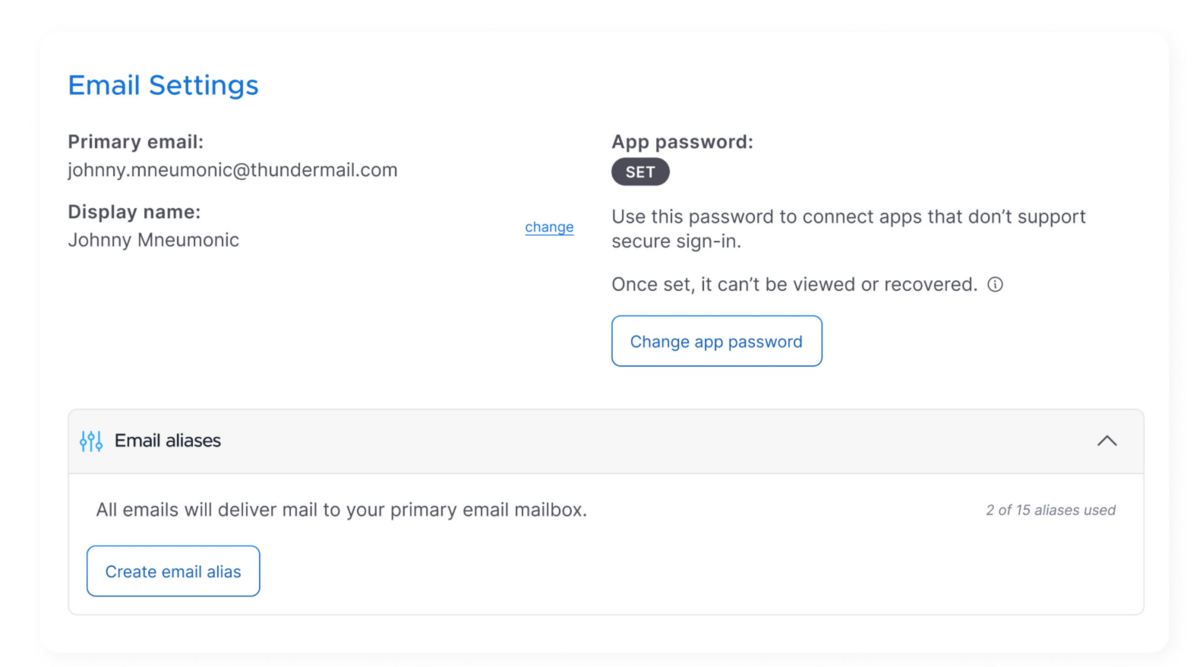Click the App password label
This screenshot has height=667, width=1200.
click(x=682, y=142)
